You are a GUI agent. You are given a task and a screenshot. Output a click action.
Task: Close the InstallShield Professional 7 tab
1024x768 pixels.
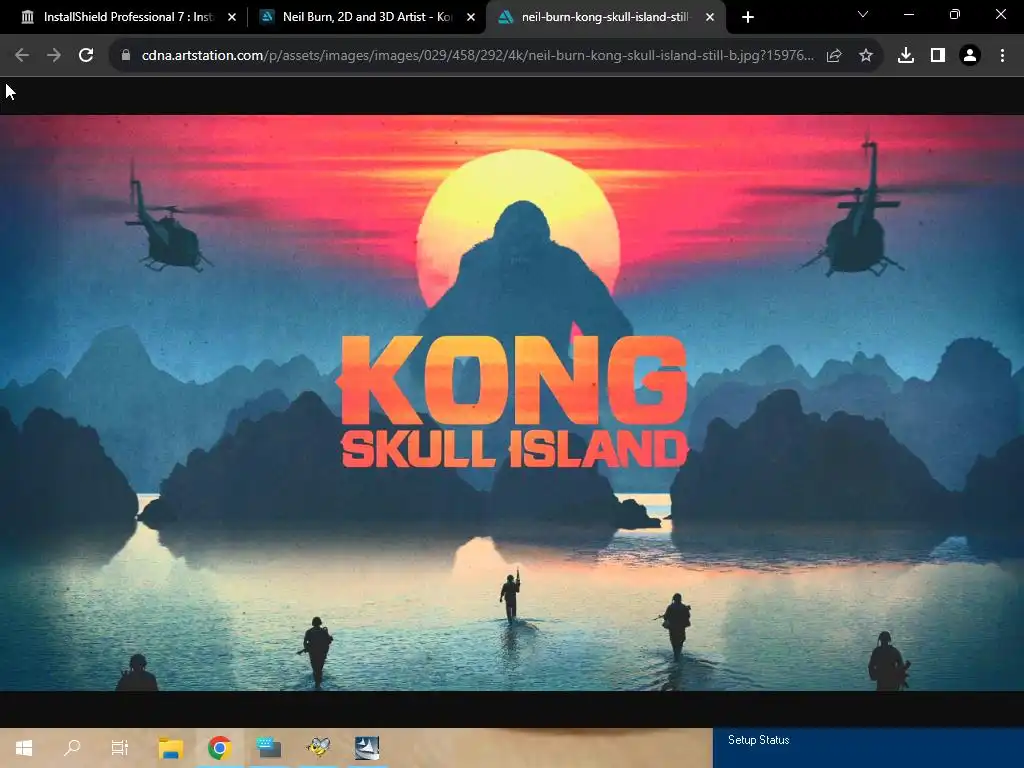[232, 17]
